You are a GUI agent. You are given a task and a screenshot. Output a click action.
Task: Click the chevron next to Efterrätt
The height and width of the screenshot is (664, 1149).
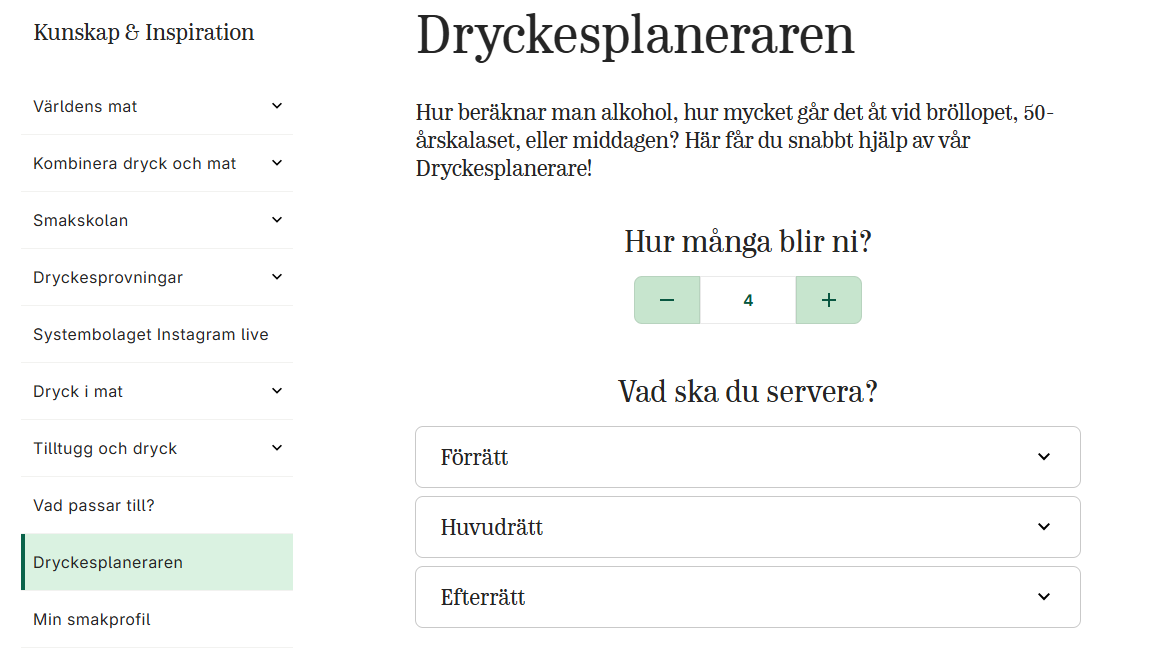tap(1044, 597)
